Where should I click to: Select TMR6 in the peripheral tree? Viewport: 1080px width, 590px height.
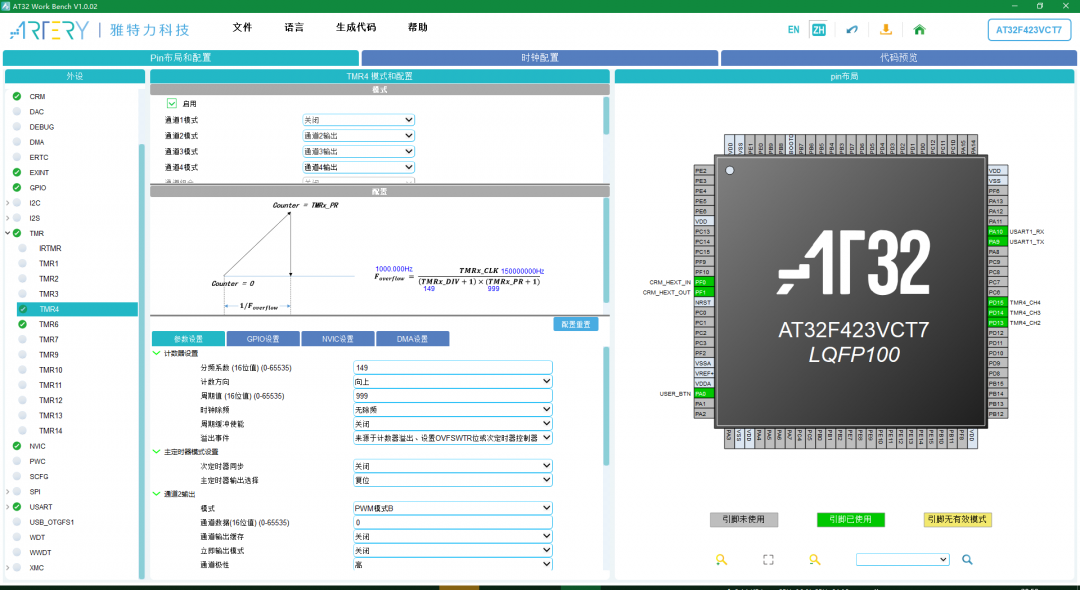[48, 324]
